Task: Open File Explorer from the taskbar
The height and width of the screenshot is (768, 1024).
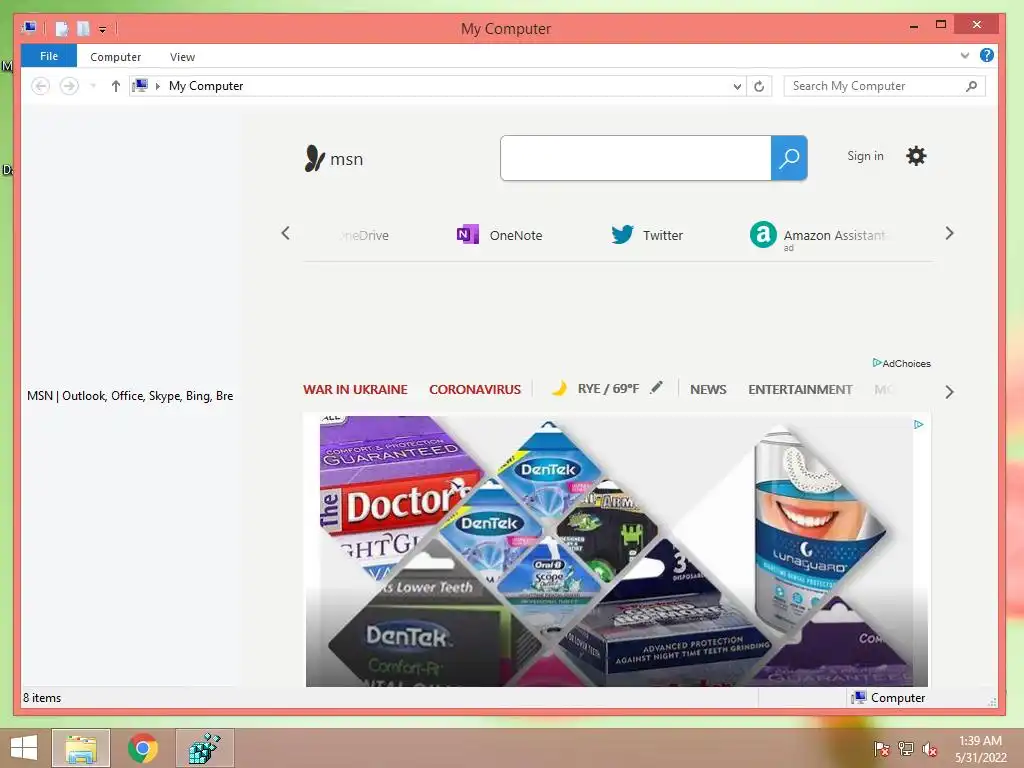Action: 81,748
